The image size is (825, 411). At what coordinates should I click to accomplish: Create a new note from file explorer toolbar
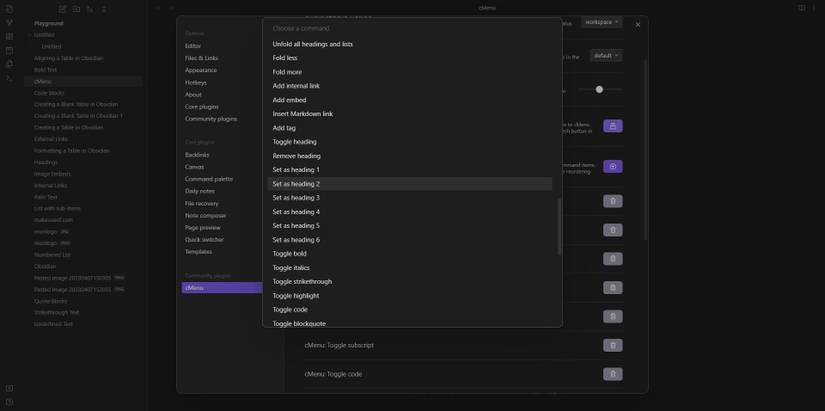tap(63, 9)
